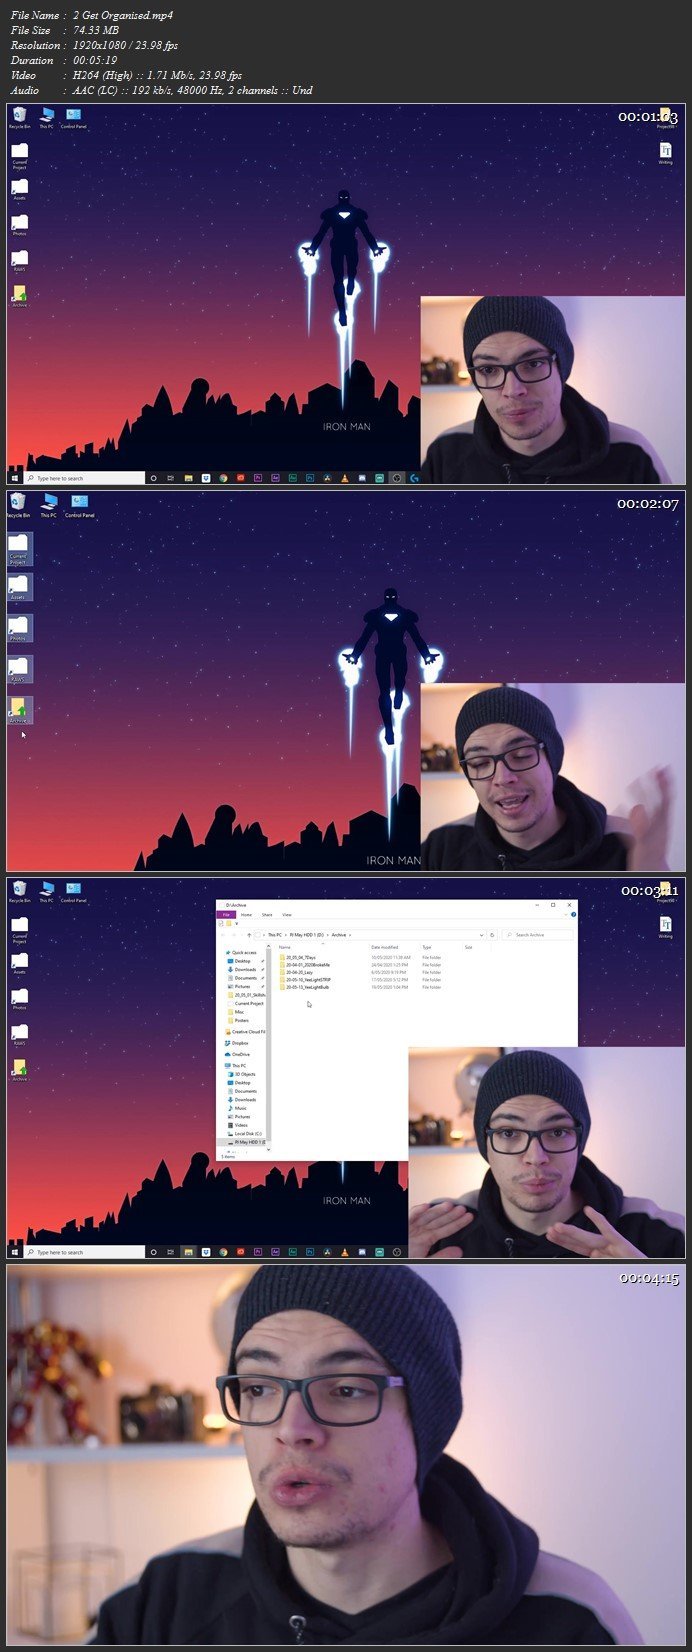The height and width of the screenshot is (1652, 692).
Task: Click Start button in the 00:03:41 frame taskbar
Action: (x=15, y=1252)
